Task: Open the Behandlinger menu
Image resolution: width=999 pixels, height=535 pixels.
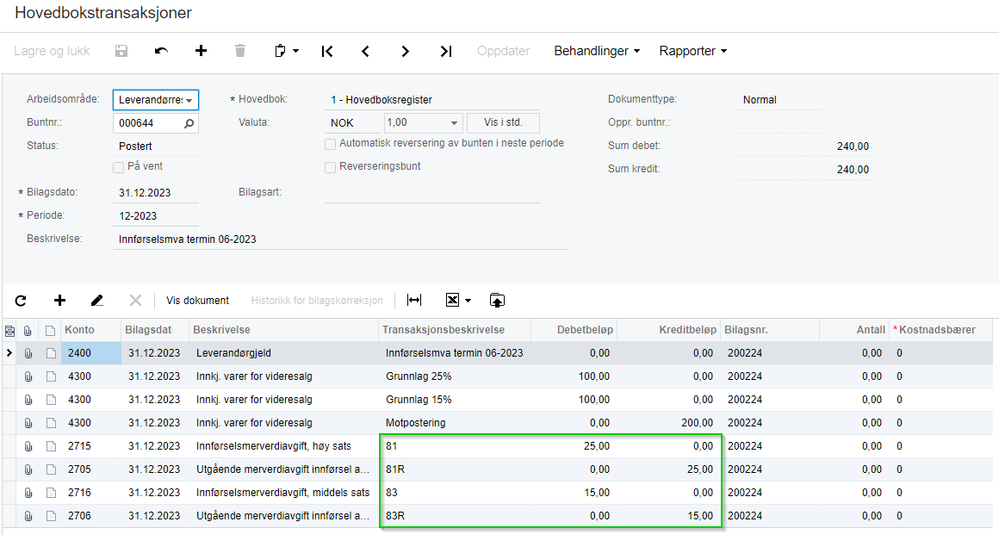Action: point(596,51)
